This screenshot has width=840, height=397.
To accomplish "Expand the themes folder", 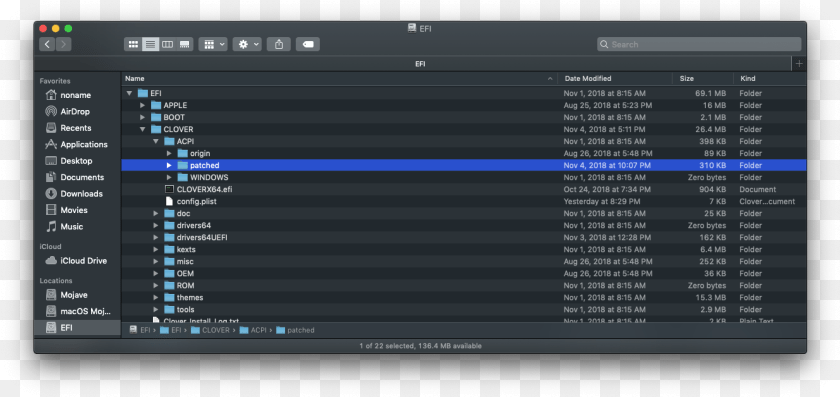I will point(155,297).
